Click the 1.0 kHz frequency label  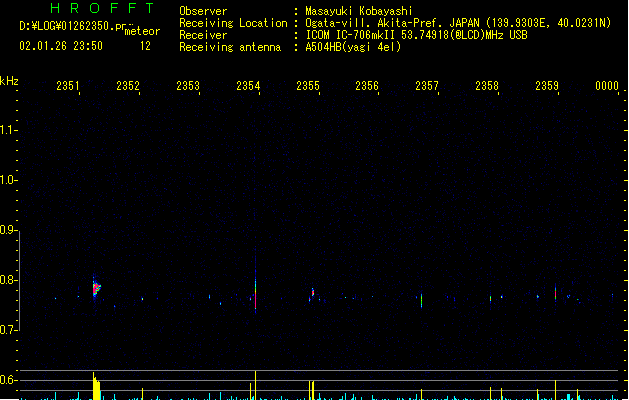(x=8, y=180)
